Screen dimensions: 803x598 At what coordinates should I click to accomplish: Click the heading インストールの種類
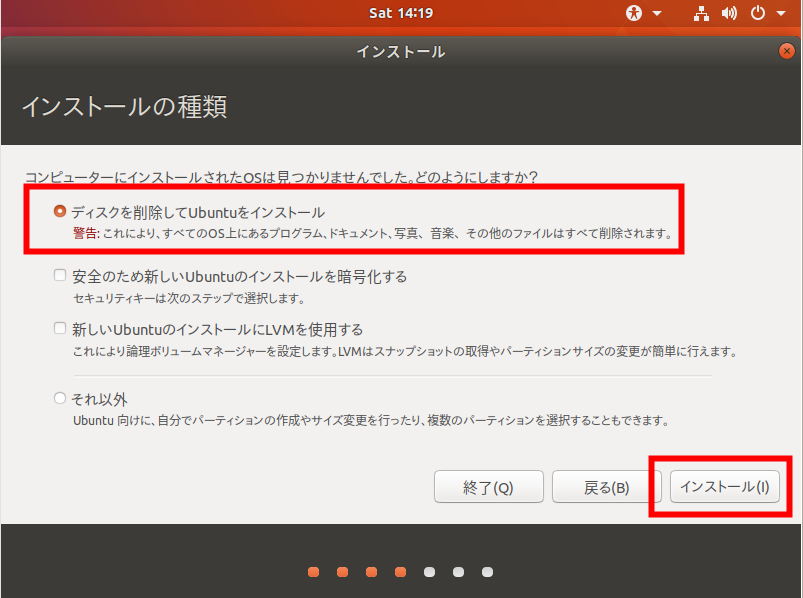[x=124, y=107]
